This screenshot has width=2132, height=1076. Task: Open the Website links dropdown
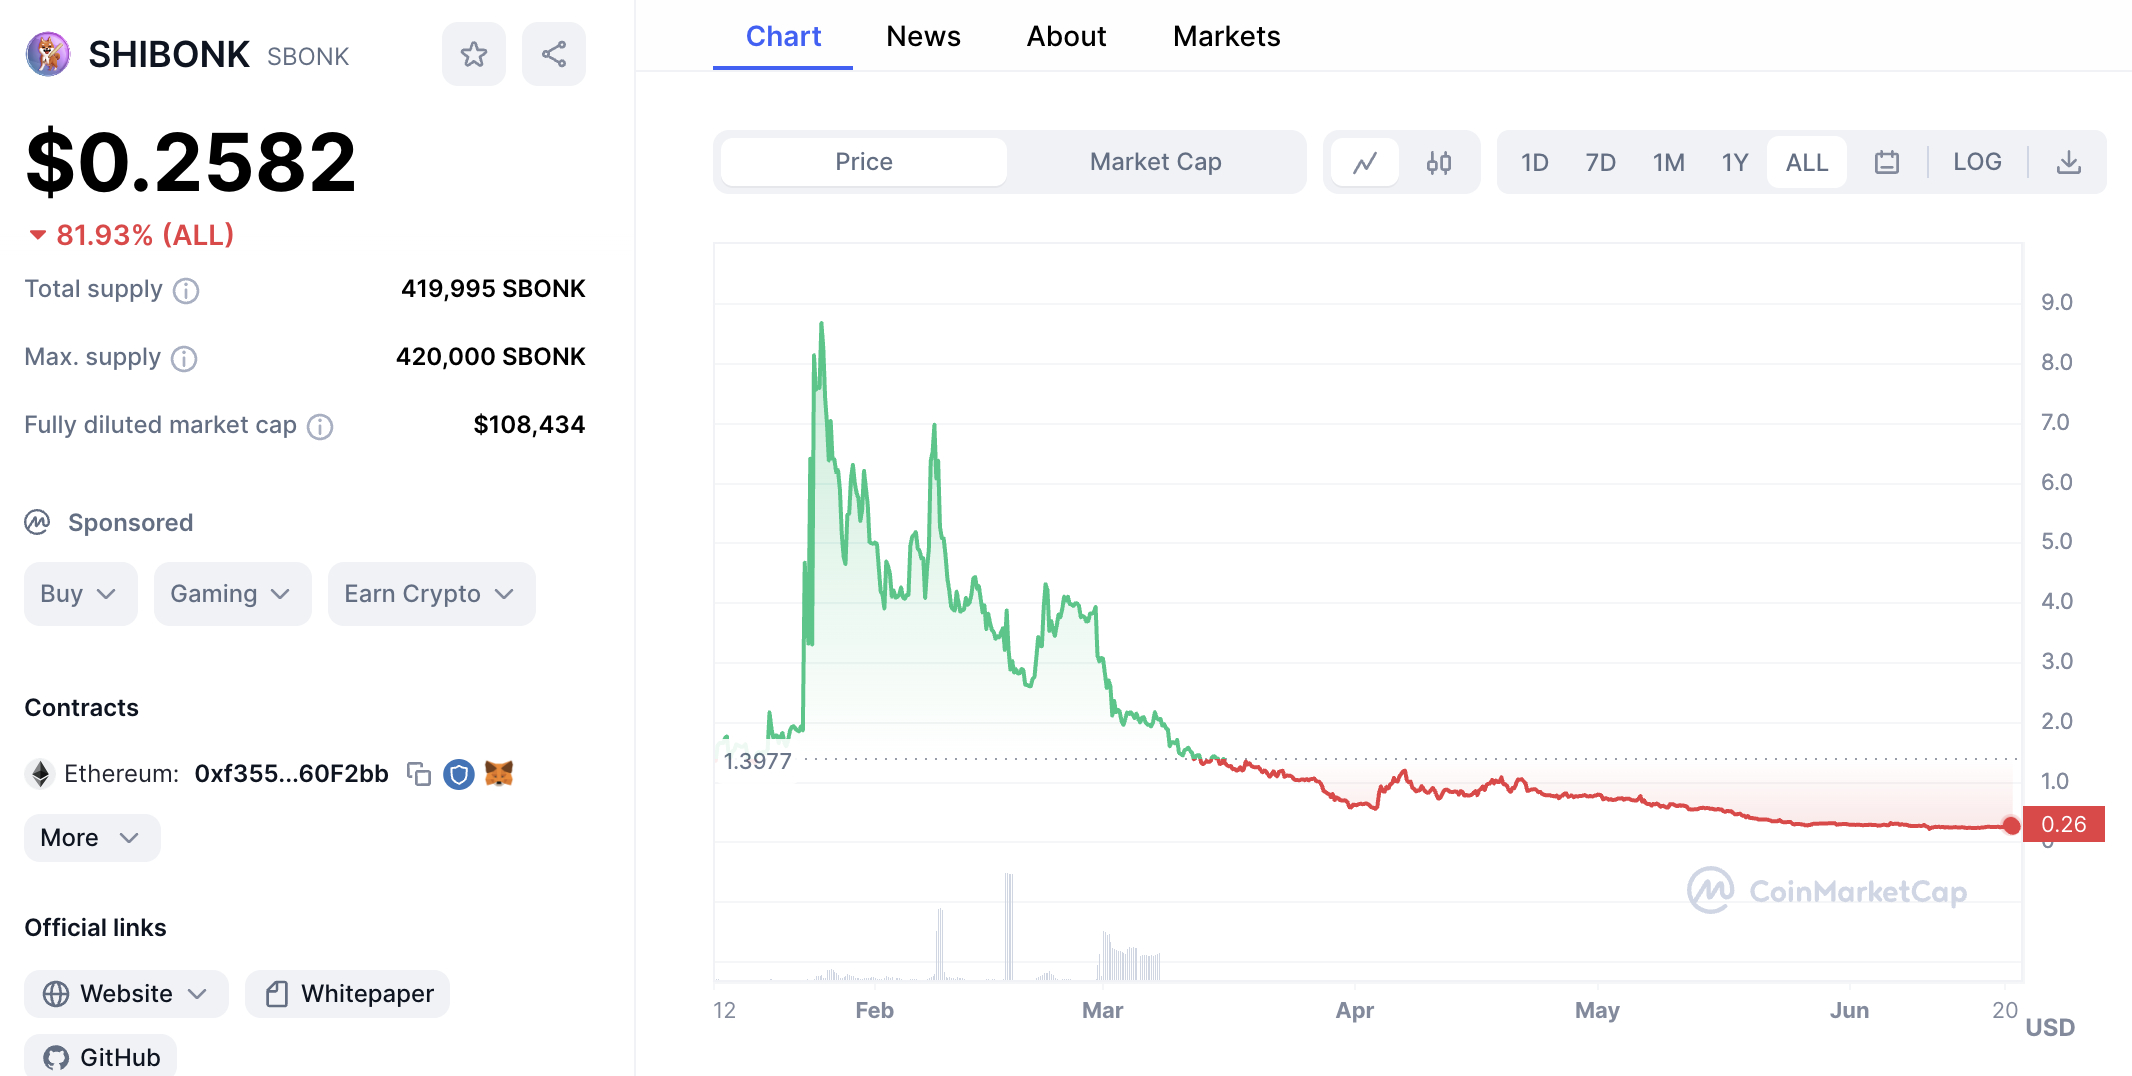point(126,994)
